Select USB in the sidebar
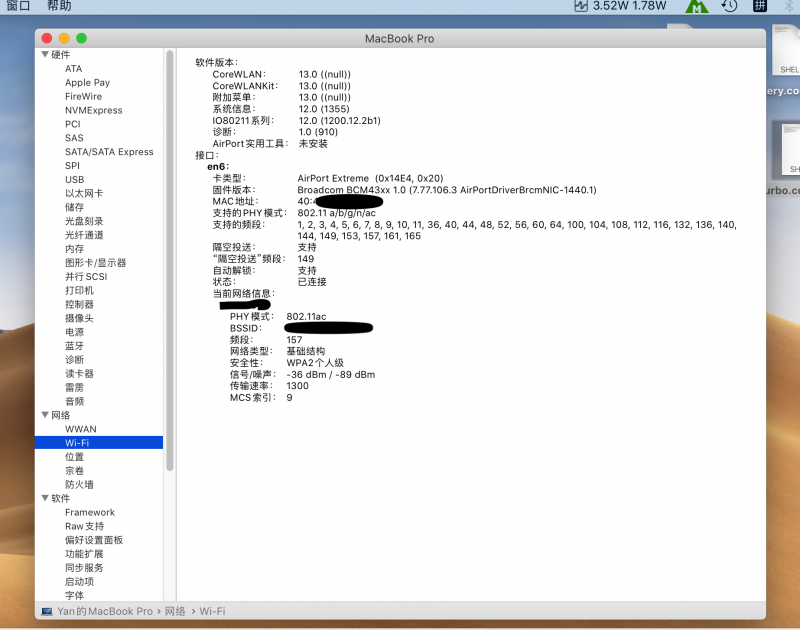Viewport: 800px width, 630px height. tap(74, 180)
